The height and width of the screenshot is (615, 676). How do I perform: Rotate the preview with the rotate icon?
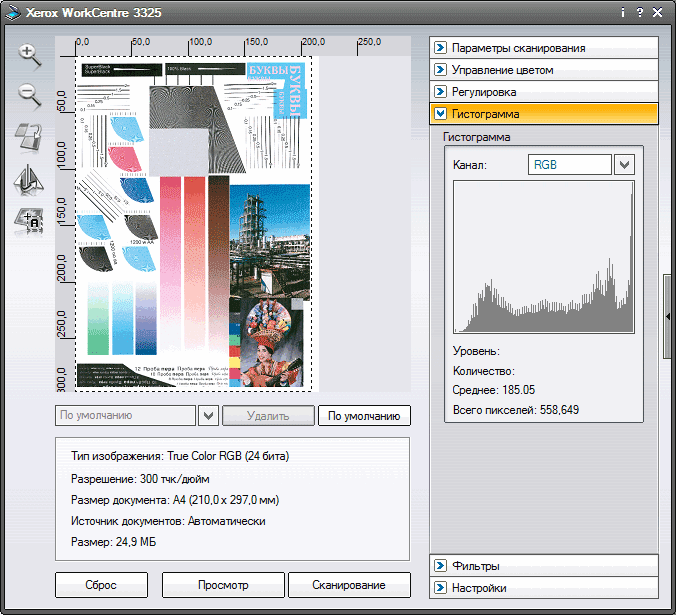(29, 137)
